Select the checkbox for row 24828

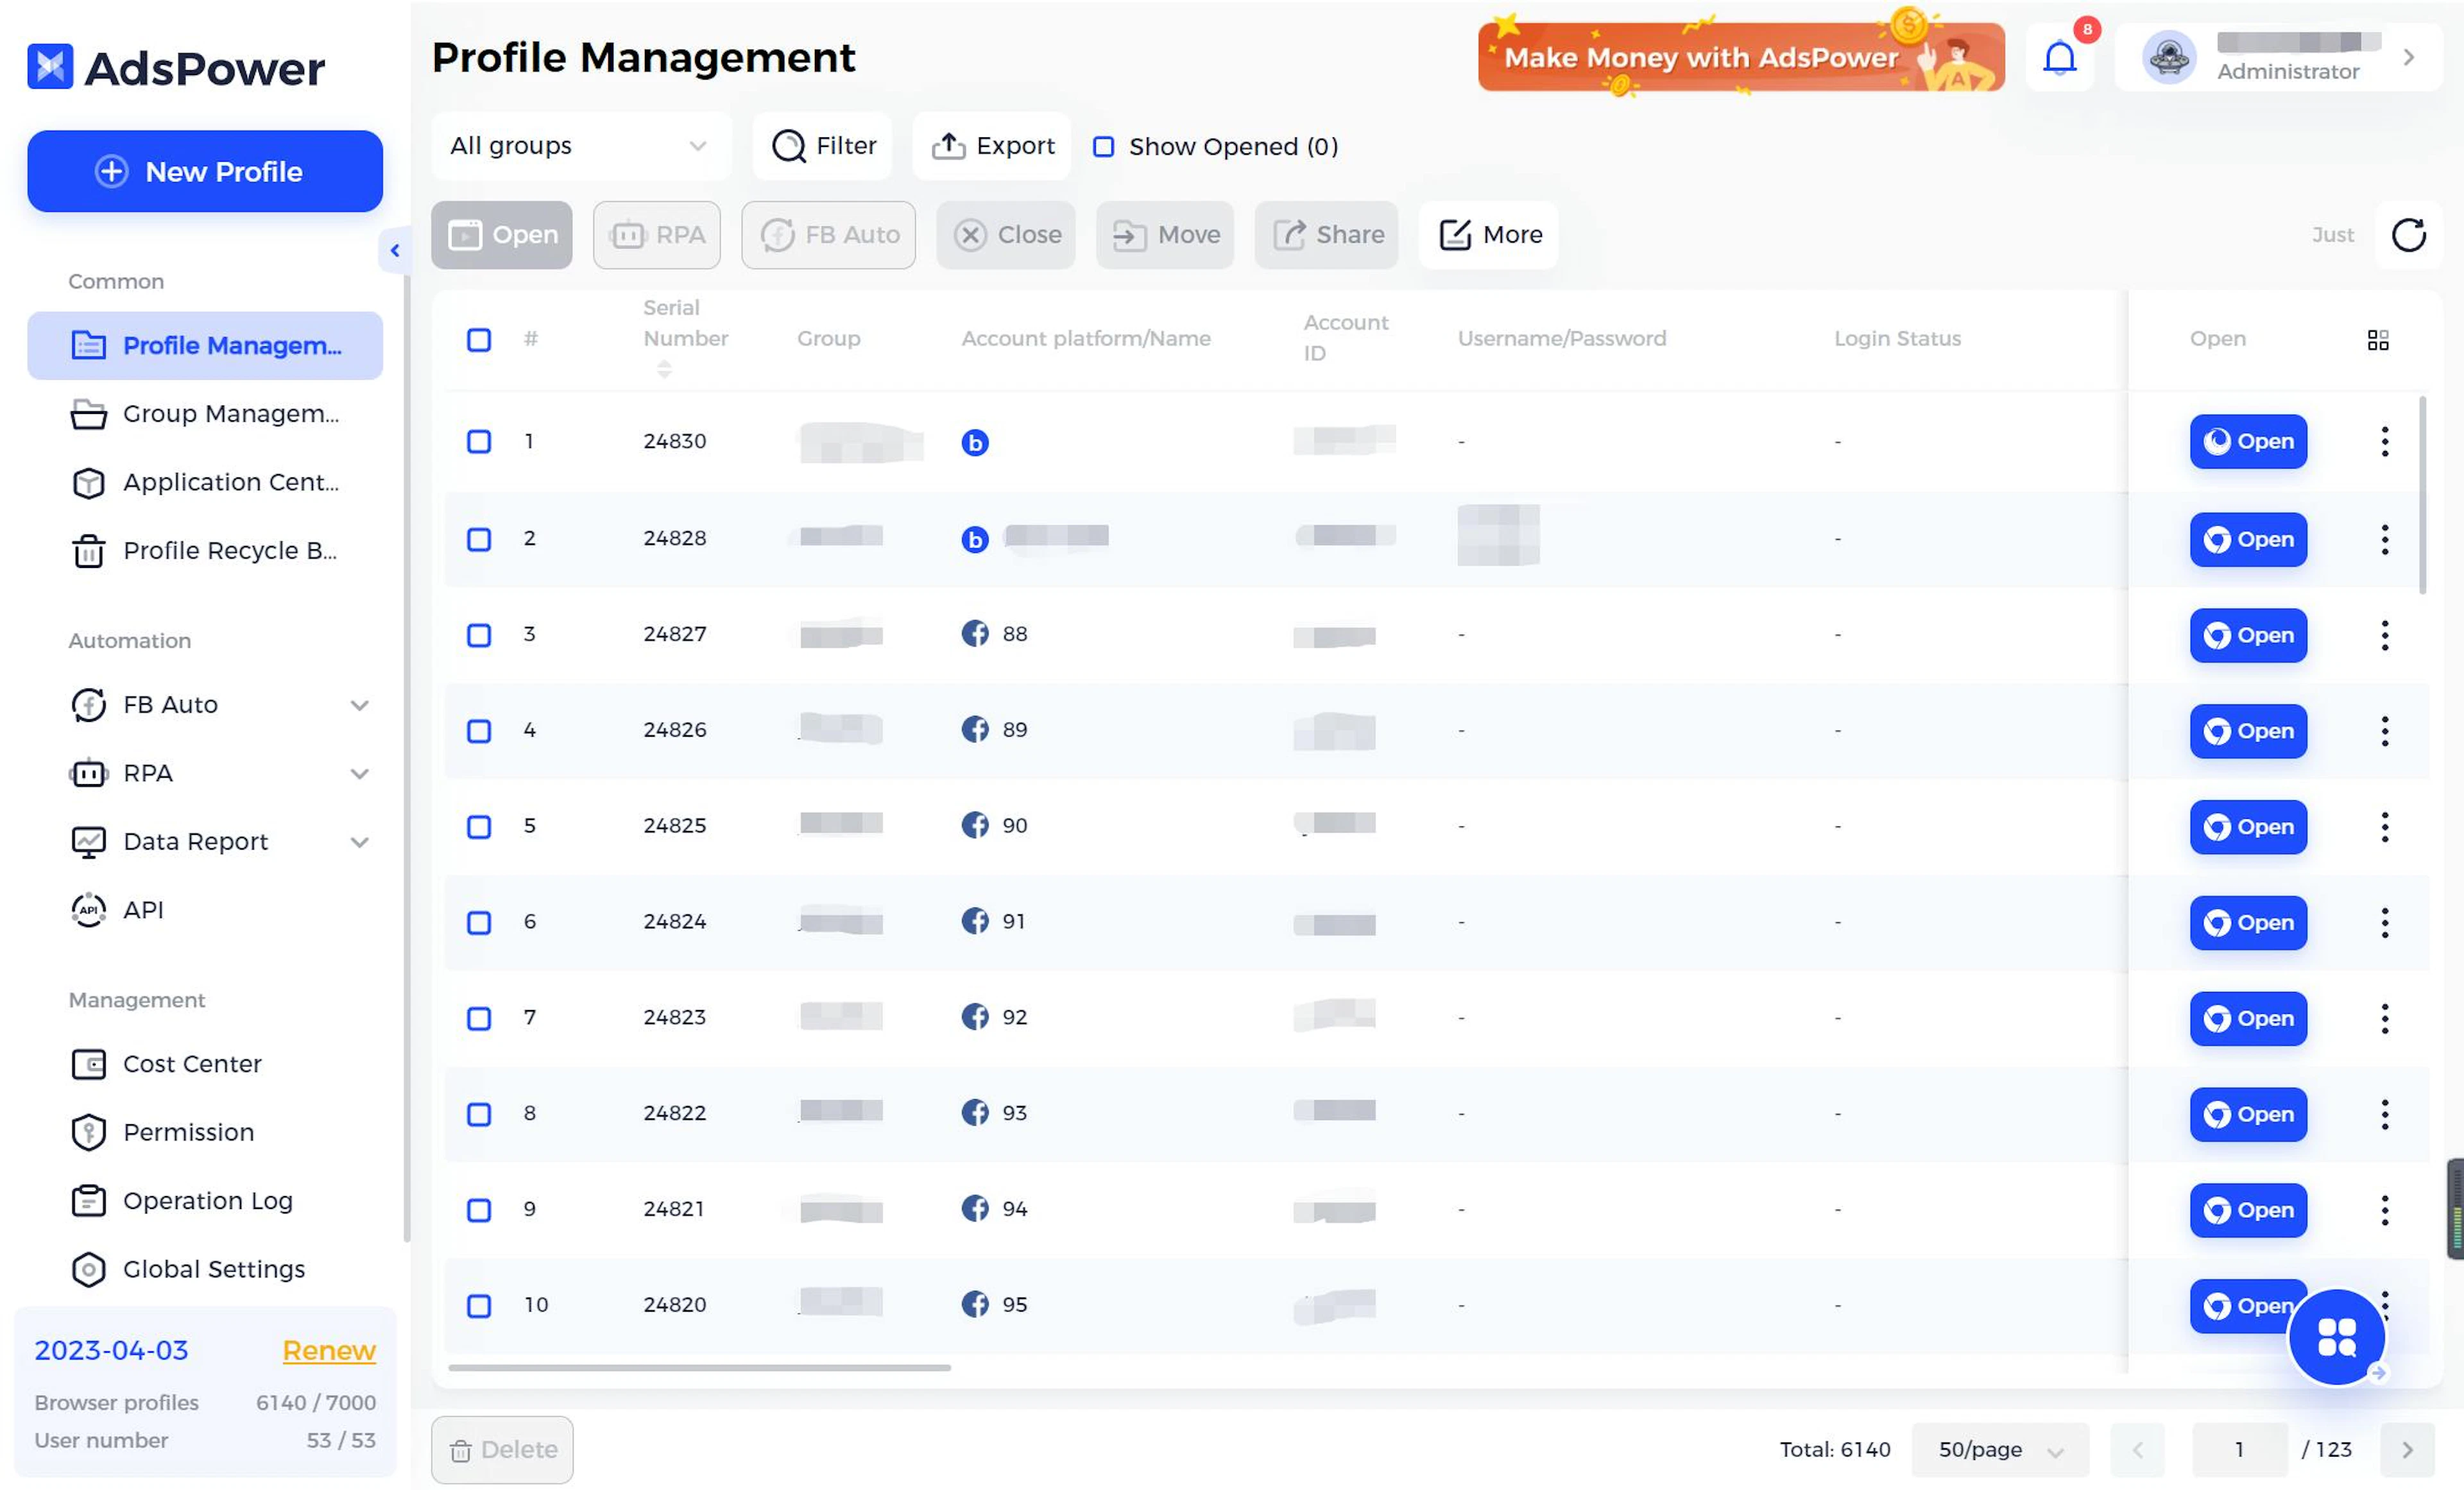tap(479, 539)
